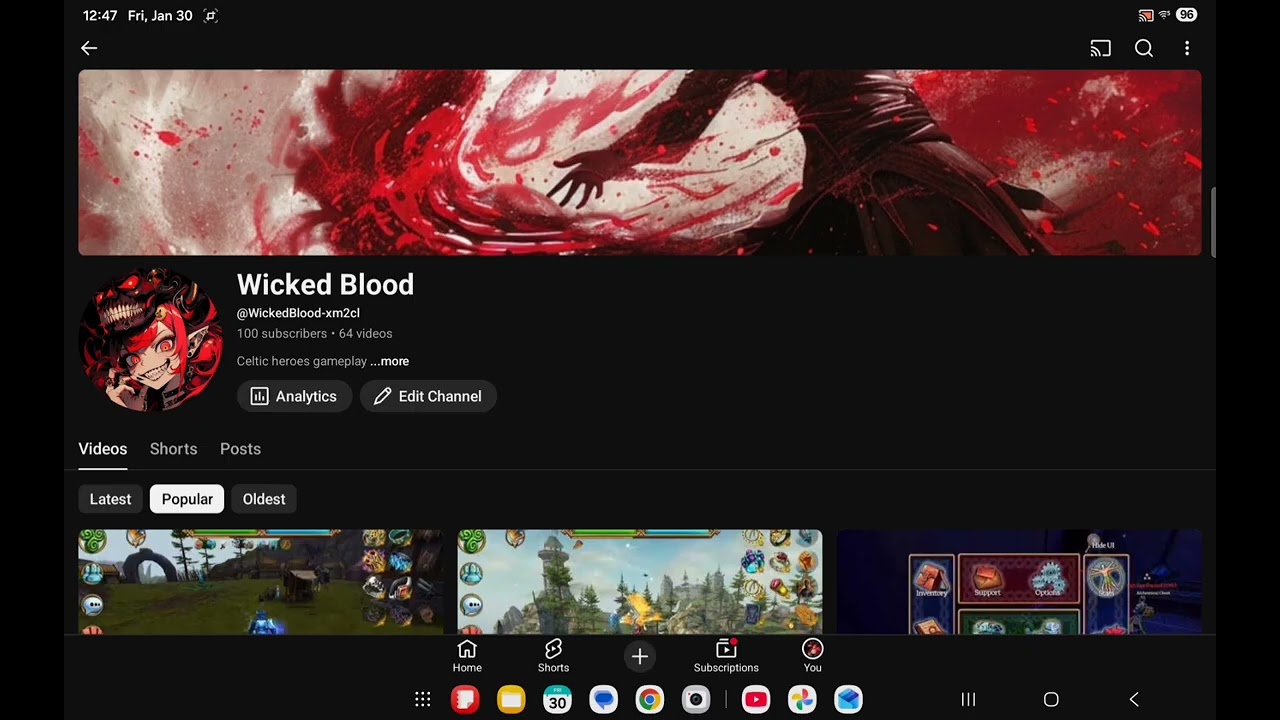The width and height of the screenshot is (1280, 720).
Task: Tap the recent apps navigation button
Action: coord(968,700)
